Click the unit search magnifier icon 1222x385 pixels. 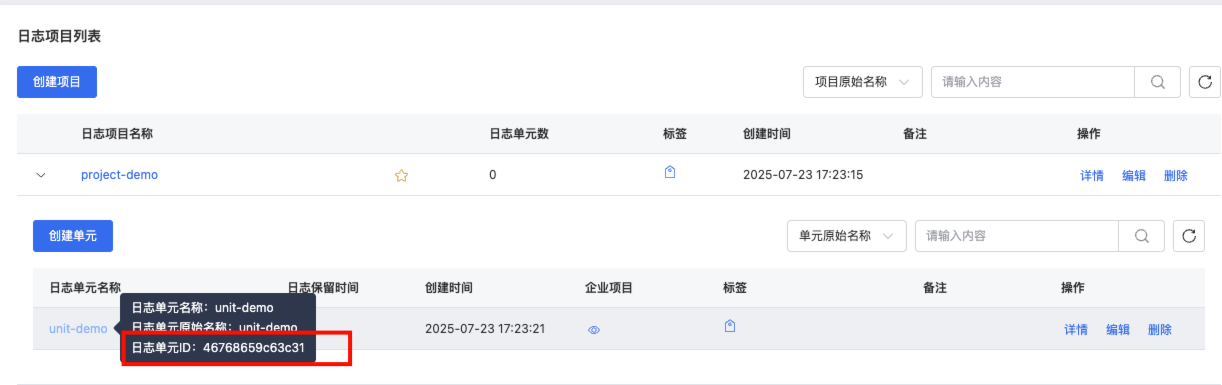pyautogui.click(x=1142, y=236)
